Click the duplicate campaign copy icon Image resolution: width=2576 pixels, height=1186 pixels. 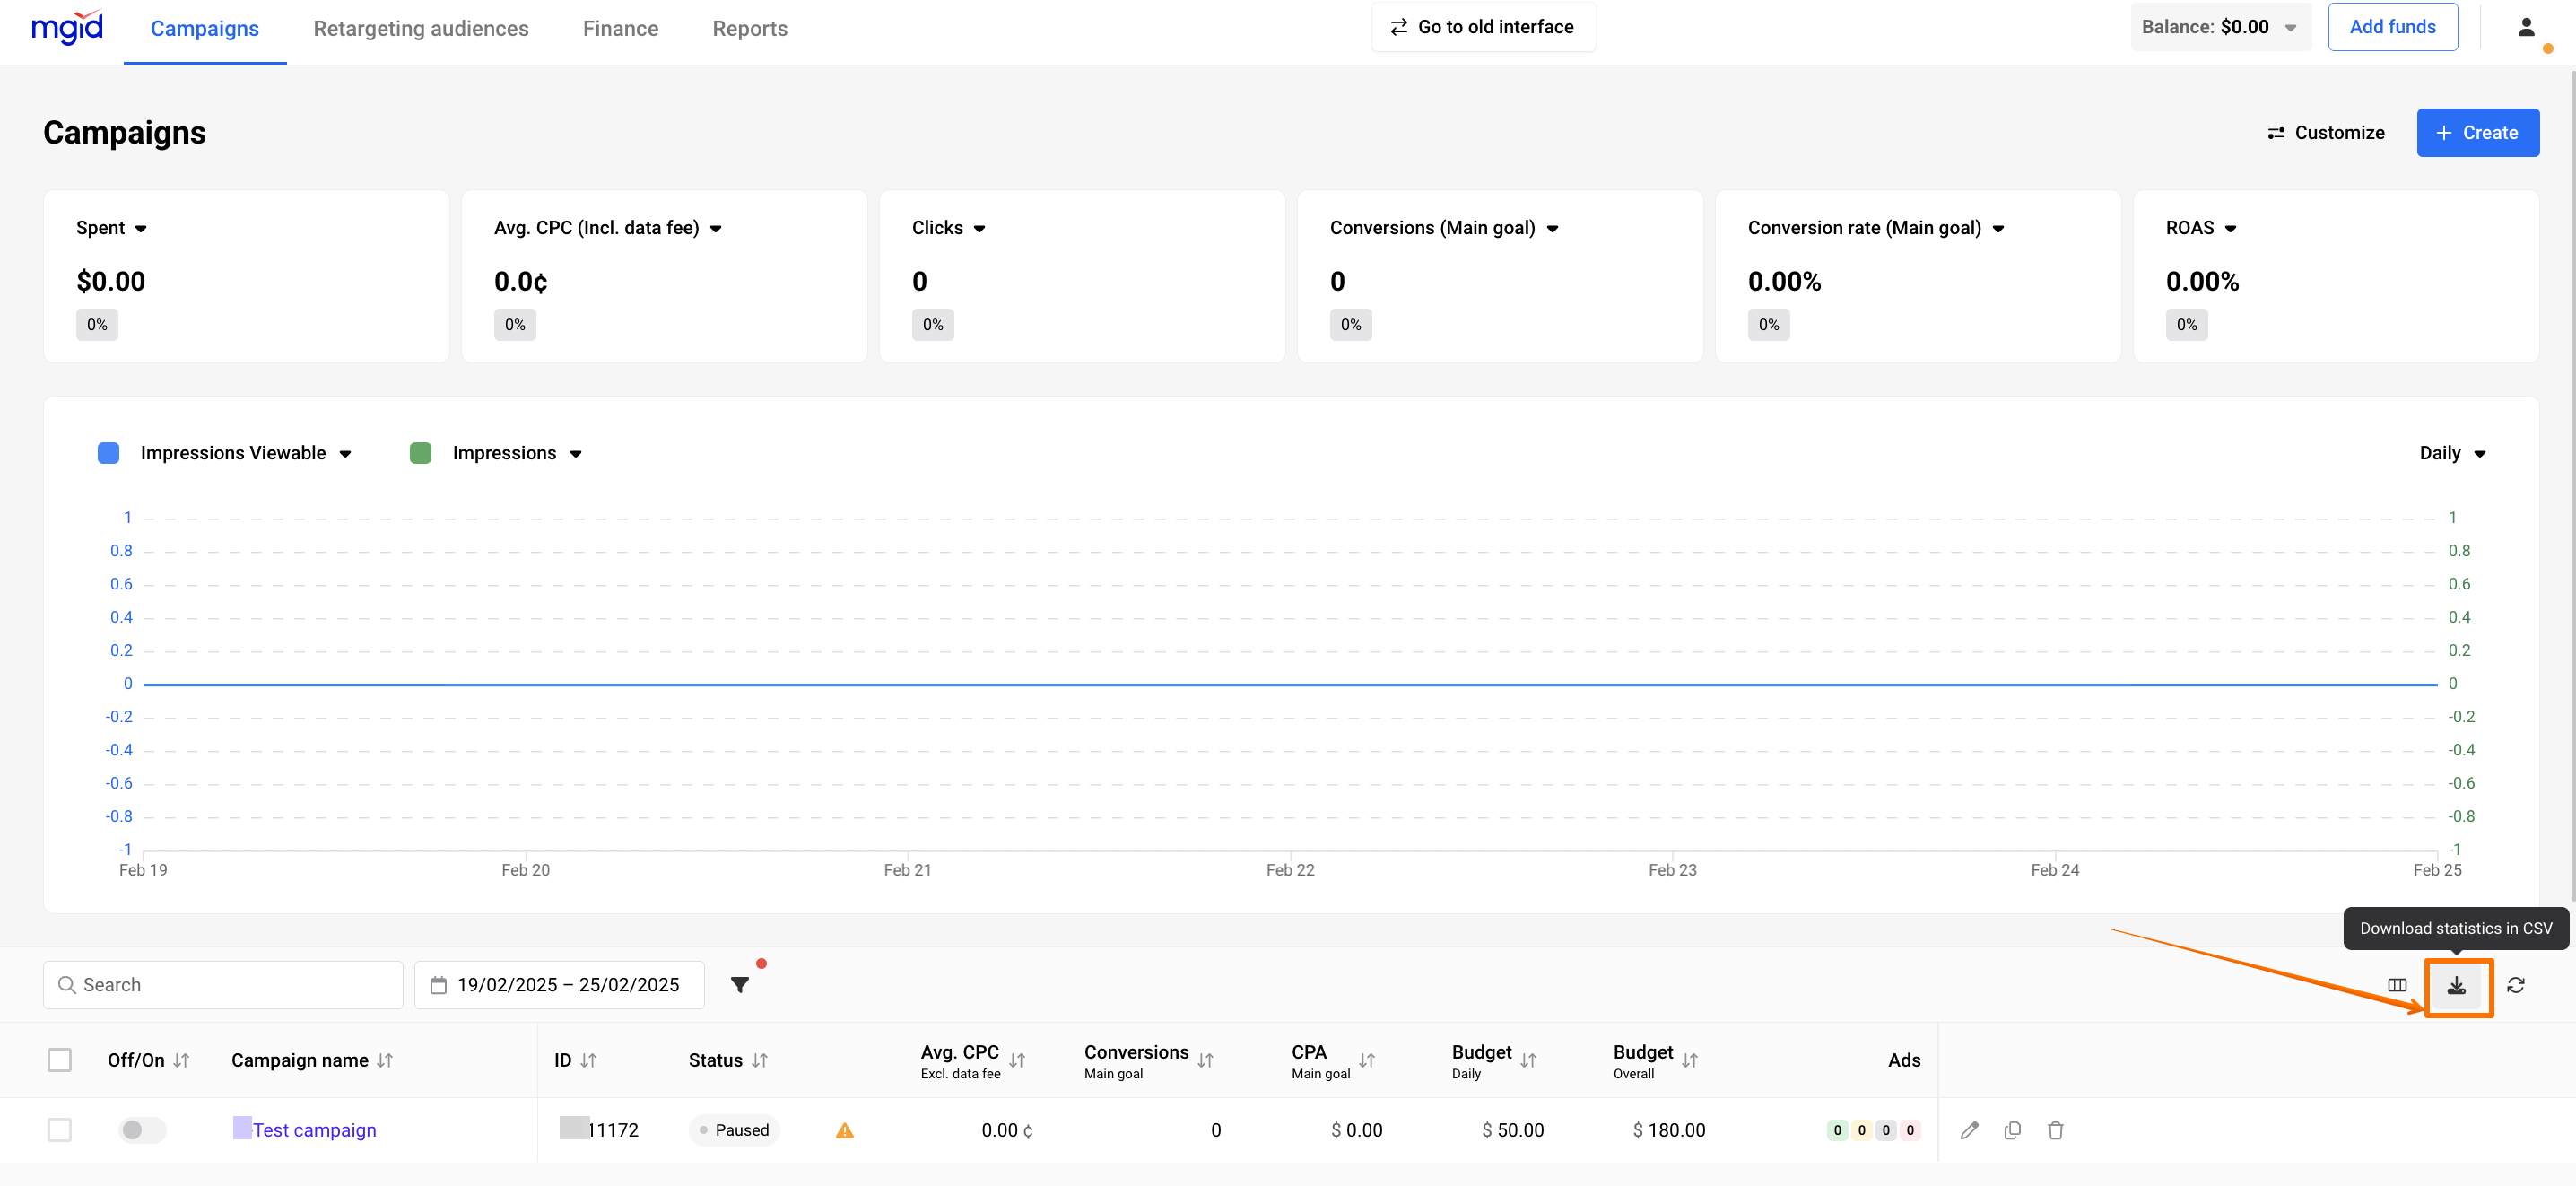click(2012, 1130)
